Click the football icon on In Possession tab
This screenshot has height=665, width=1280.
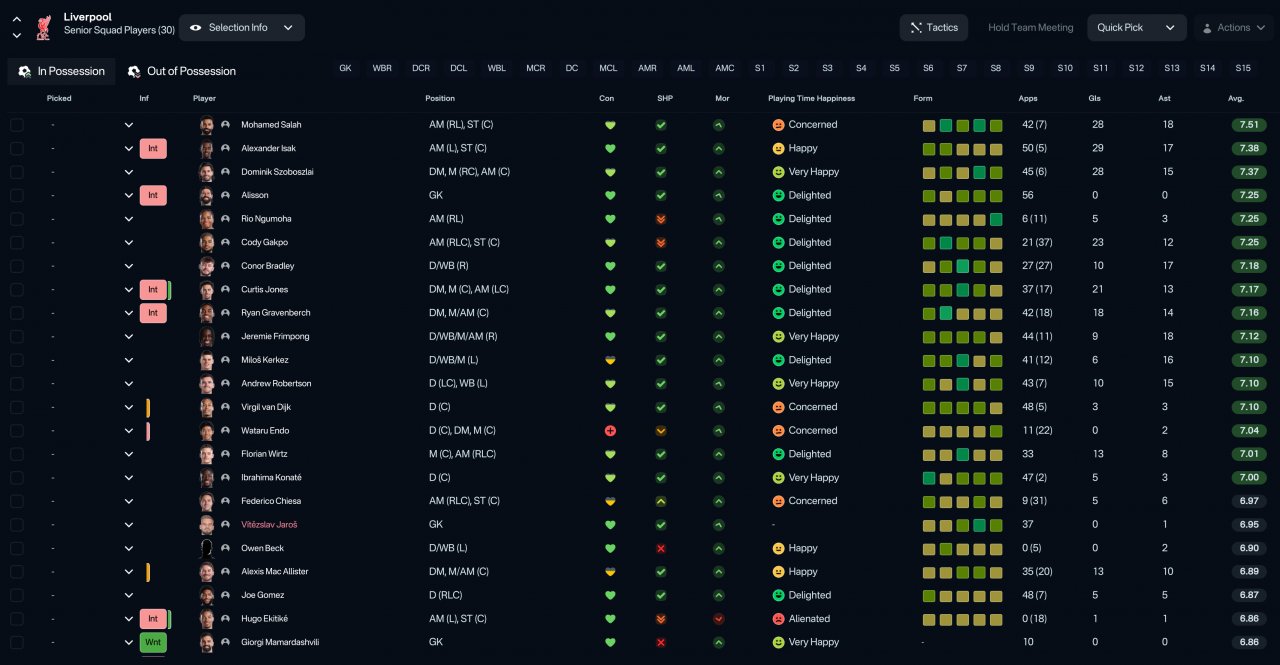click(x=25, y=72)
